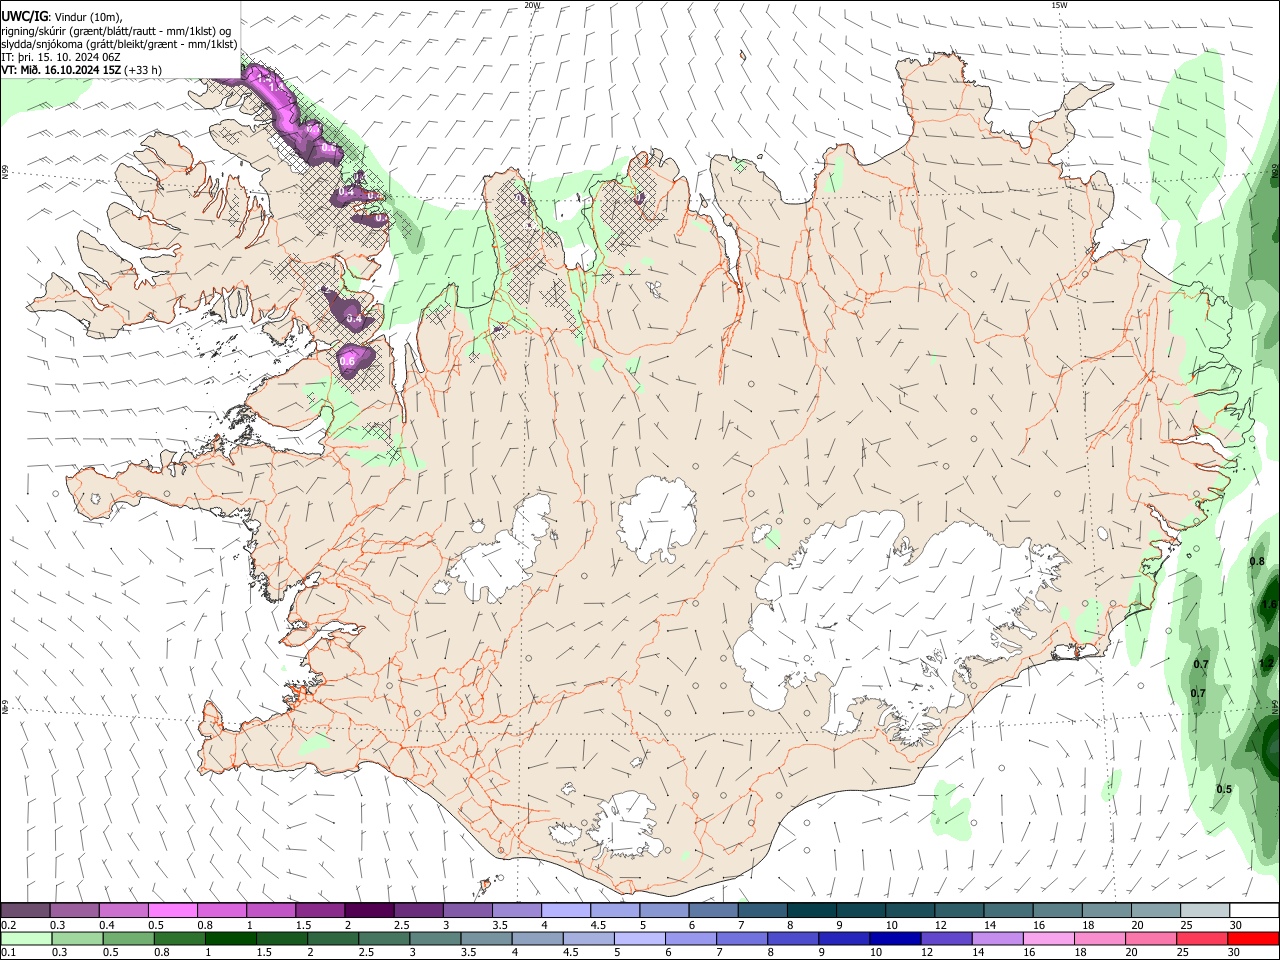Pick the white 30 swatch in the snow scale
1280x960 pixels.
click(1254, 910)
